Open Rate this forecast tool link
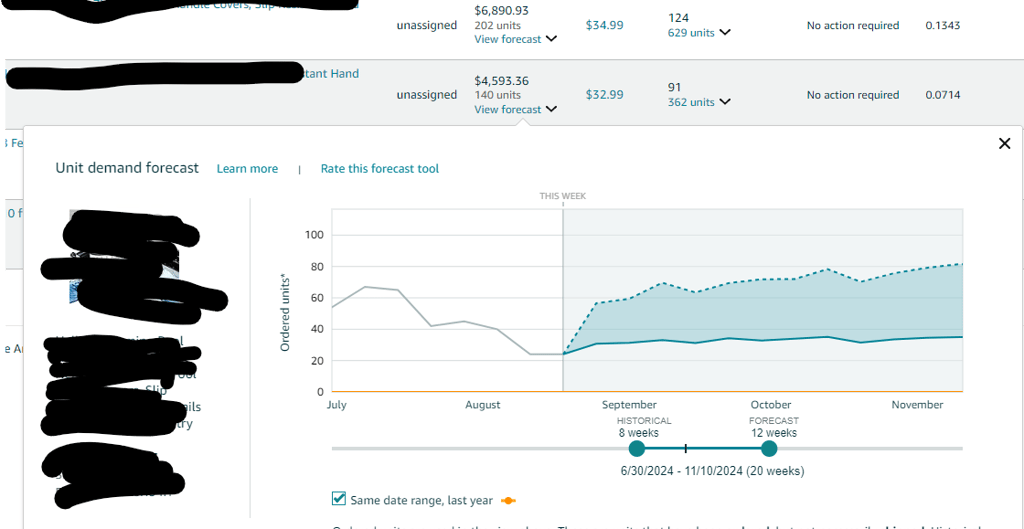The image size is (1024, 529). (379, 169)
